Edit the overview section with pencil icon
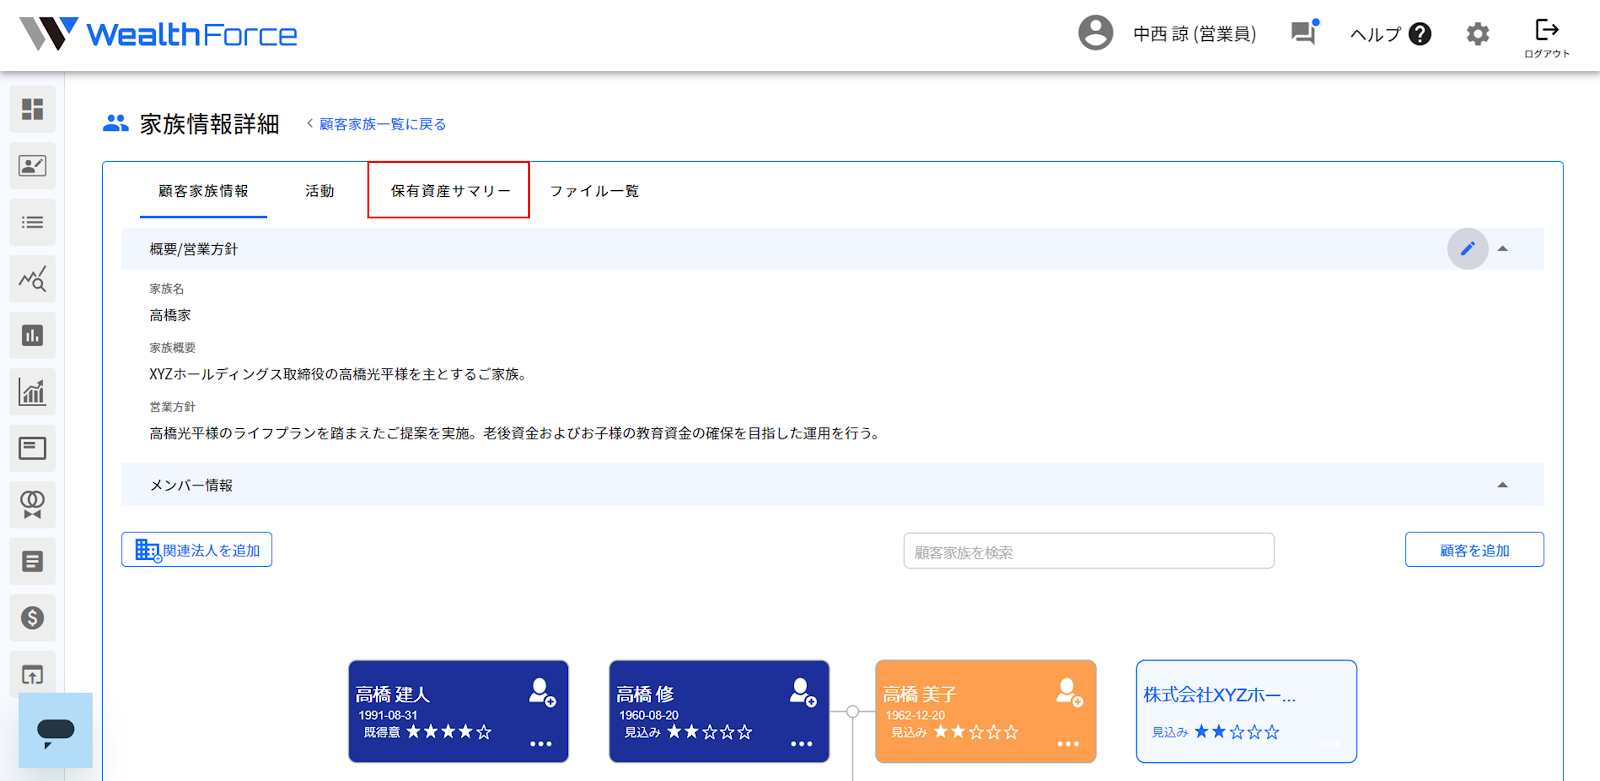Screen dimensions: 1600x781 1468,249
